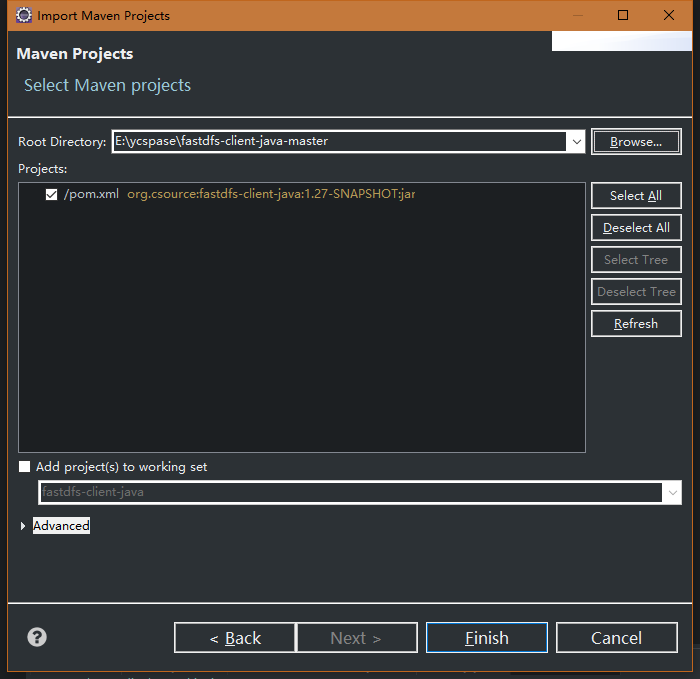Enable Add project(s) to working set
The width and height of the screenshot is (700, 679).
click(x=25, y=467)
